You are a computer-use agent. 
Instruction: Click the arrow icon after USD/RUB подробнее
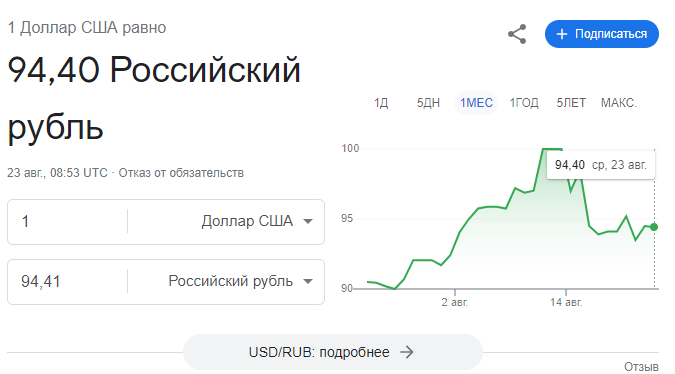407,352
